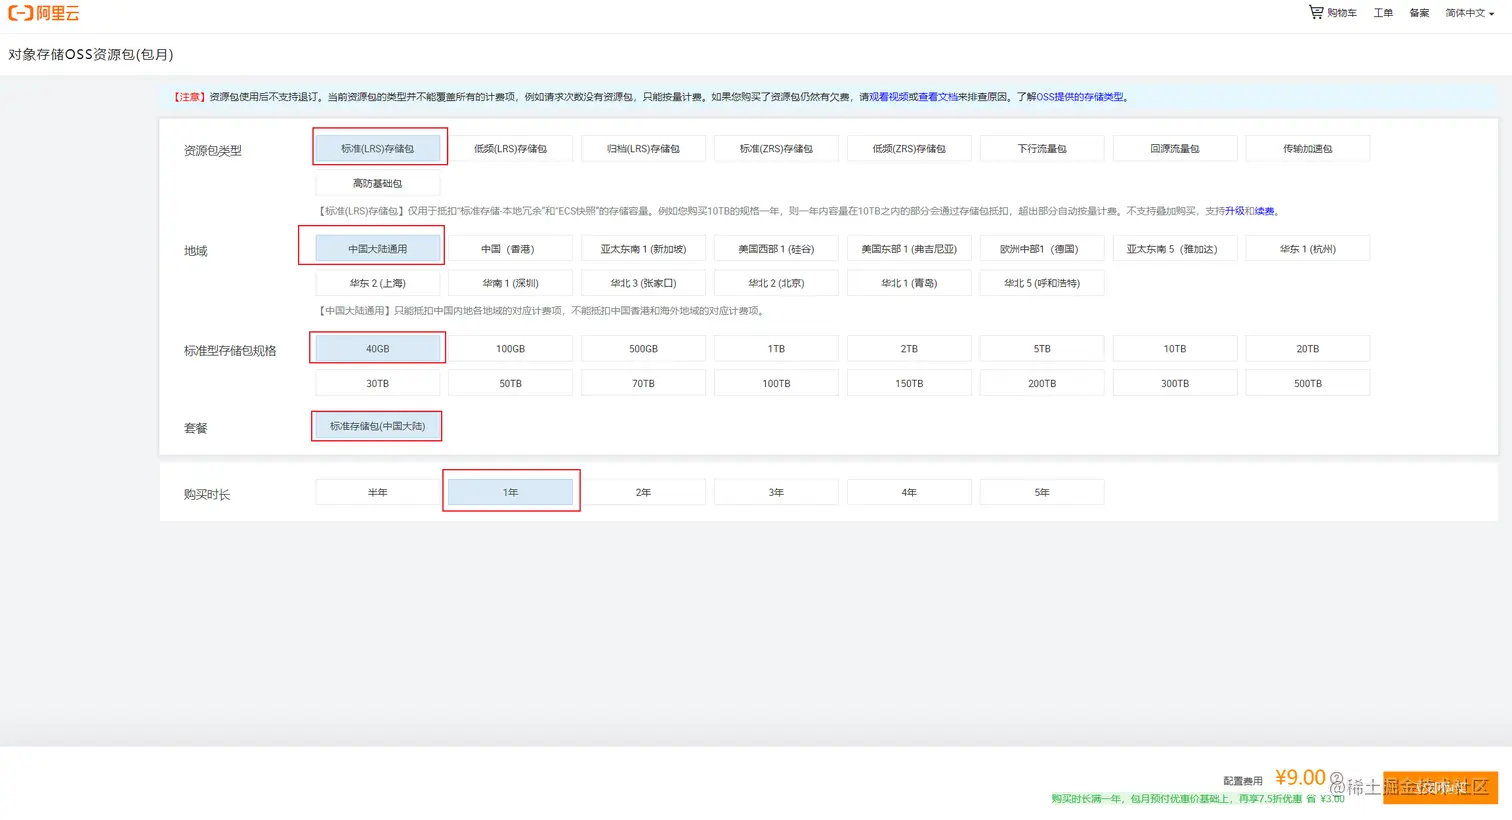
Task: Choose 美国西部 1 (硅谷) region
Action: [x=776, y=248]
